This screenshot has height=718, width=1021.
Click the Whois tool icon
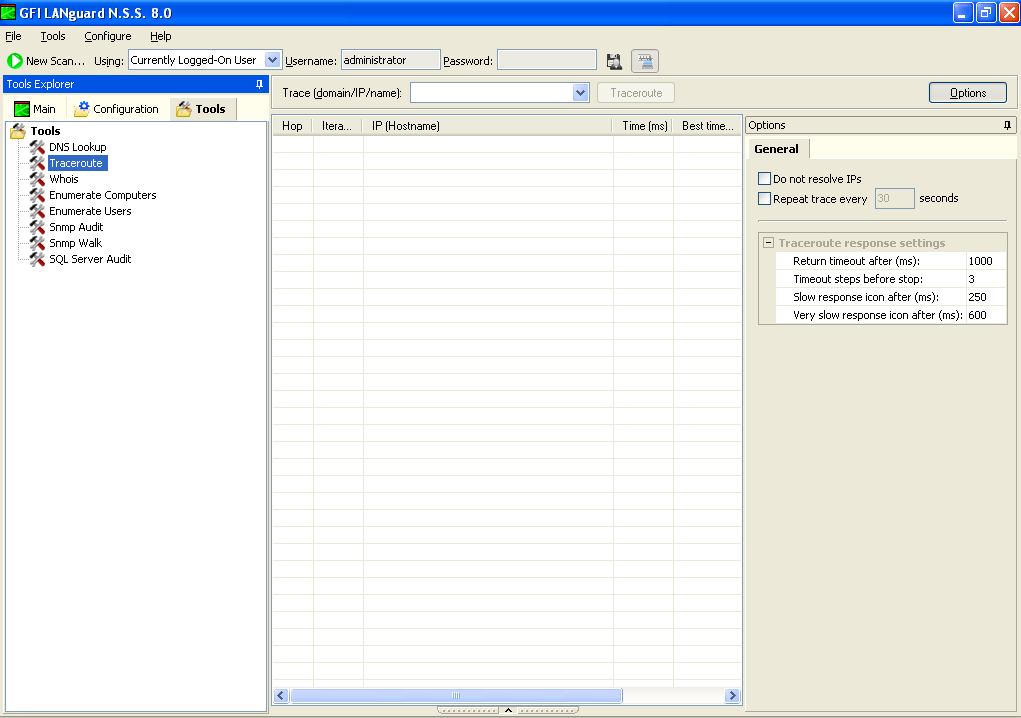[x=37, y=179]
